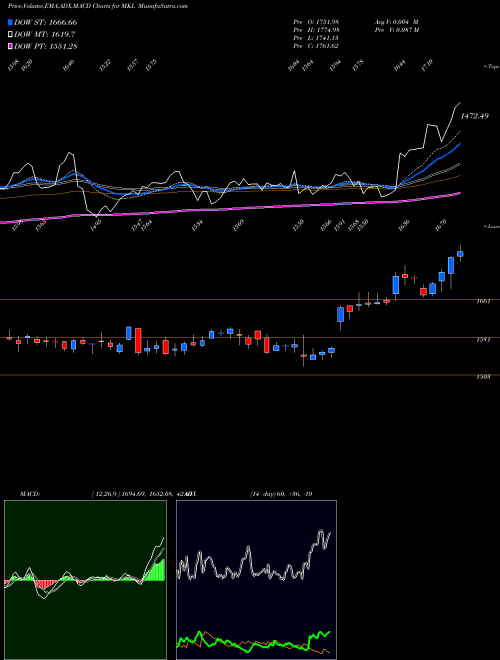
Task: Click the 1581 horizontal level label
Action: click(484, 339)
